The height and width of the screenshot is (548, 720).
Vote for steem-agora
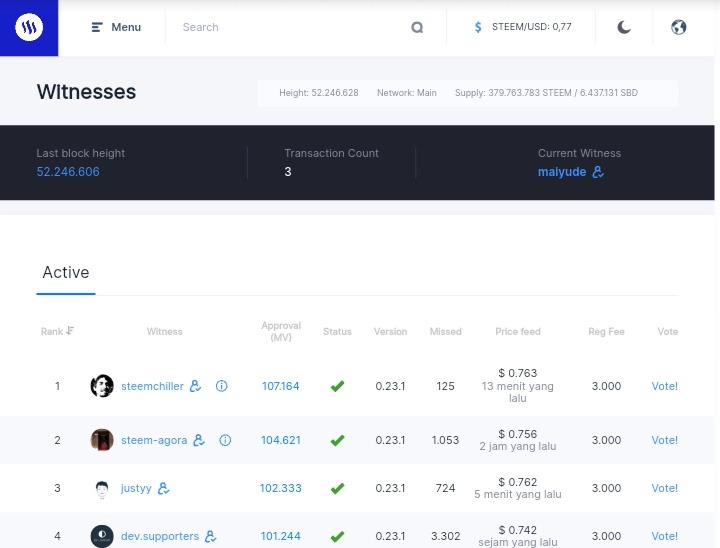(664, 440)
